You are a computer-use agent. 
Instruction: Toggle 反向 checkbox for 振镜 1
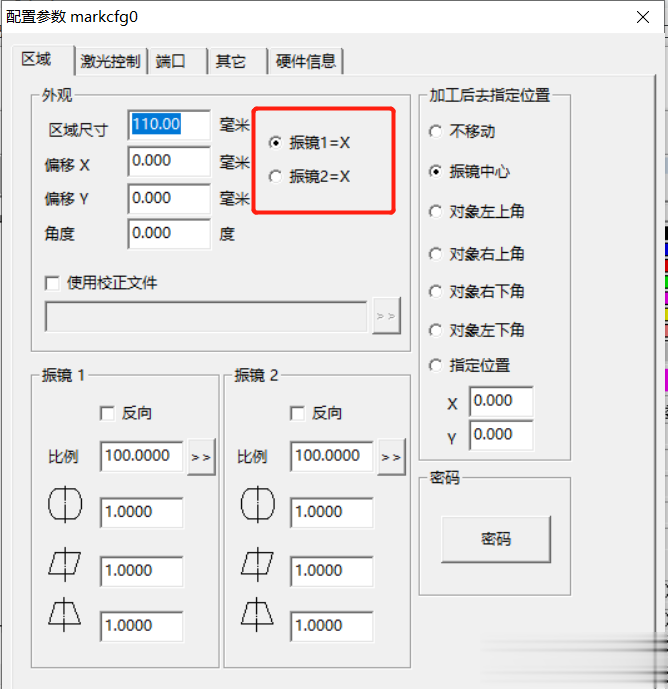coord(126,413)
